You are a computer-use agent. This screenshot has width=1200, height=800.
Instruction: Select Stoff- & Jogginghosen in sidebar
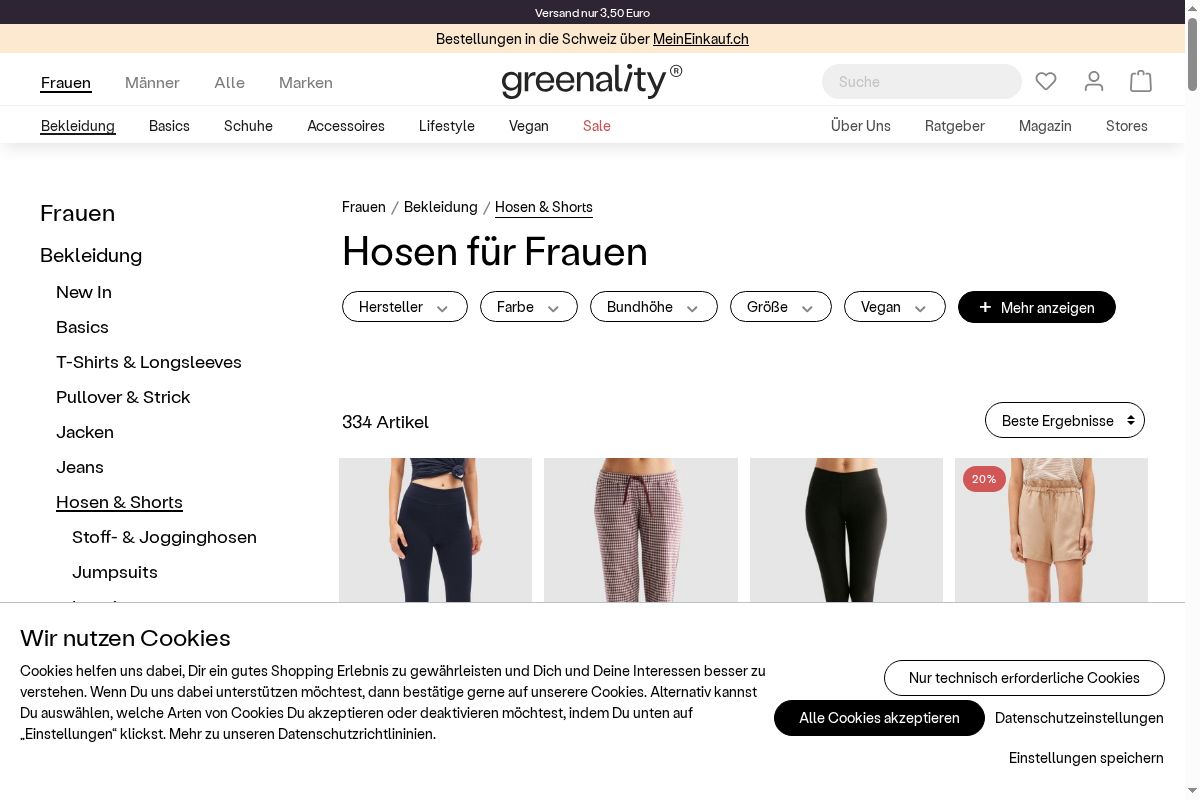164,537
